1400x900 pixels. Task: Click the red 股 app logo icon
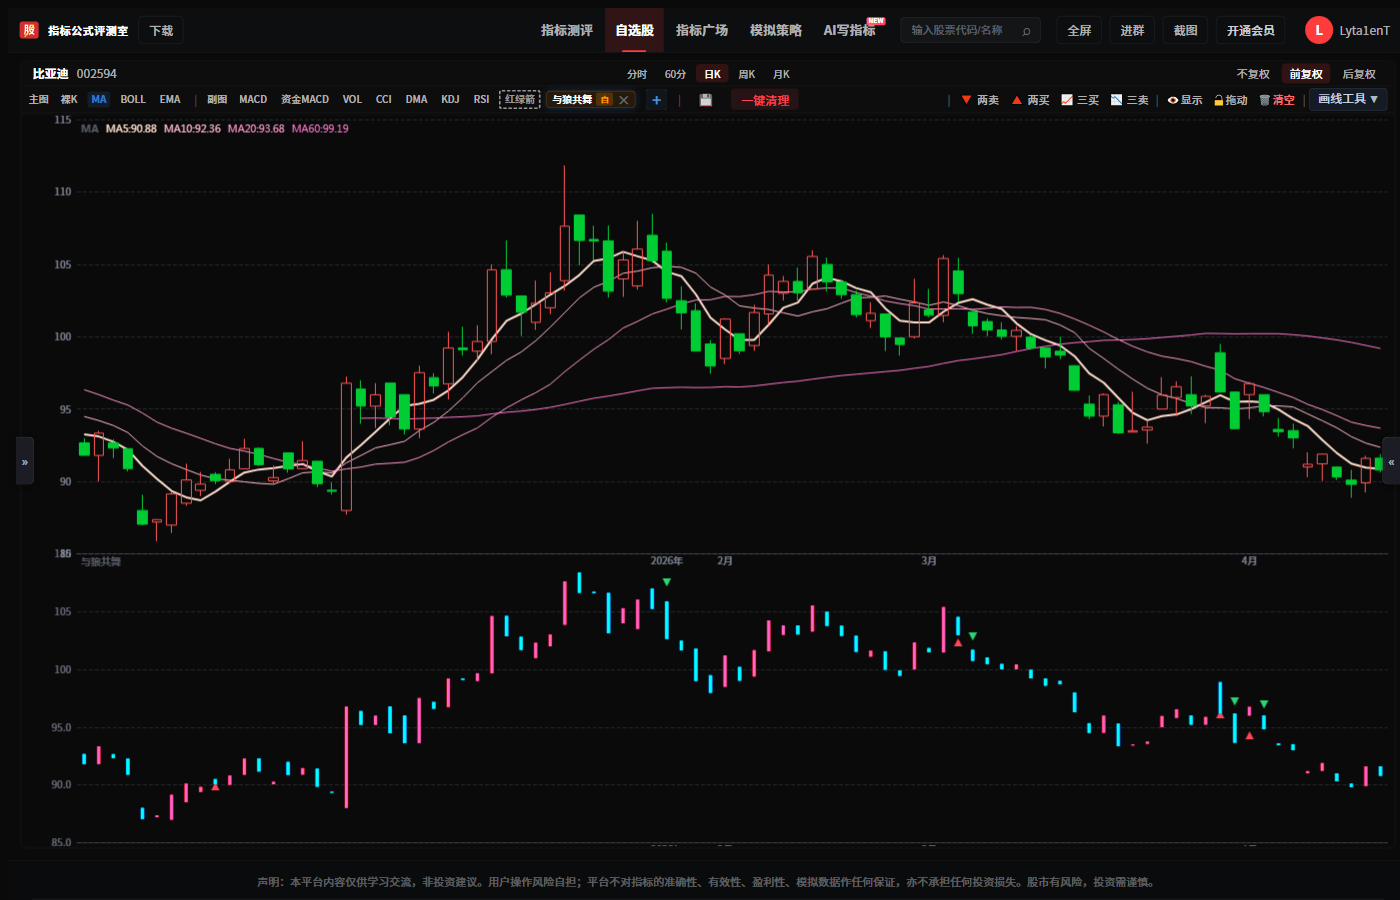[29, 30]
